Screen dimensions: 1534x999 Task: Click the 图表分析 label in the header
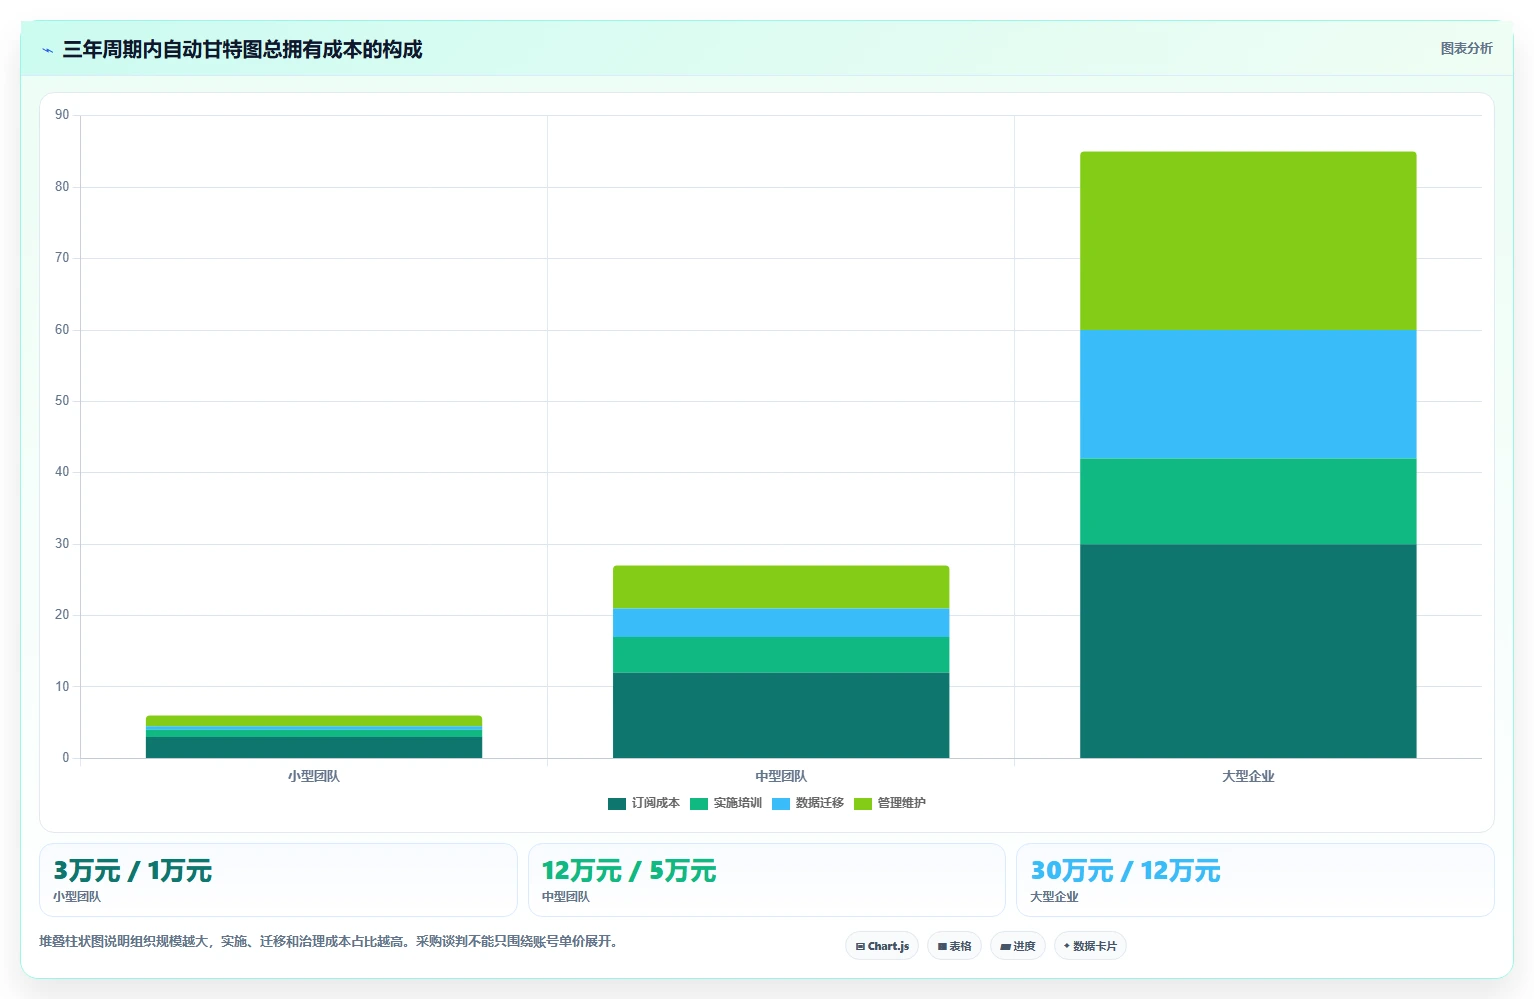[1466, 48]
